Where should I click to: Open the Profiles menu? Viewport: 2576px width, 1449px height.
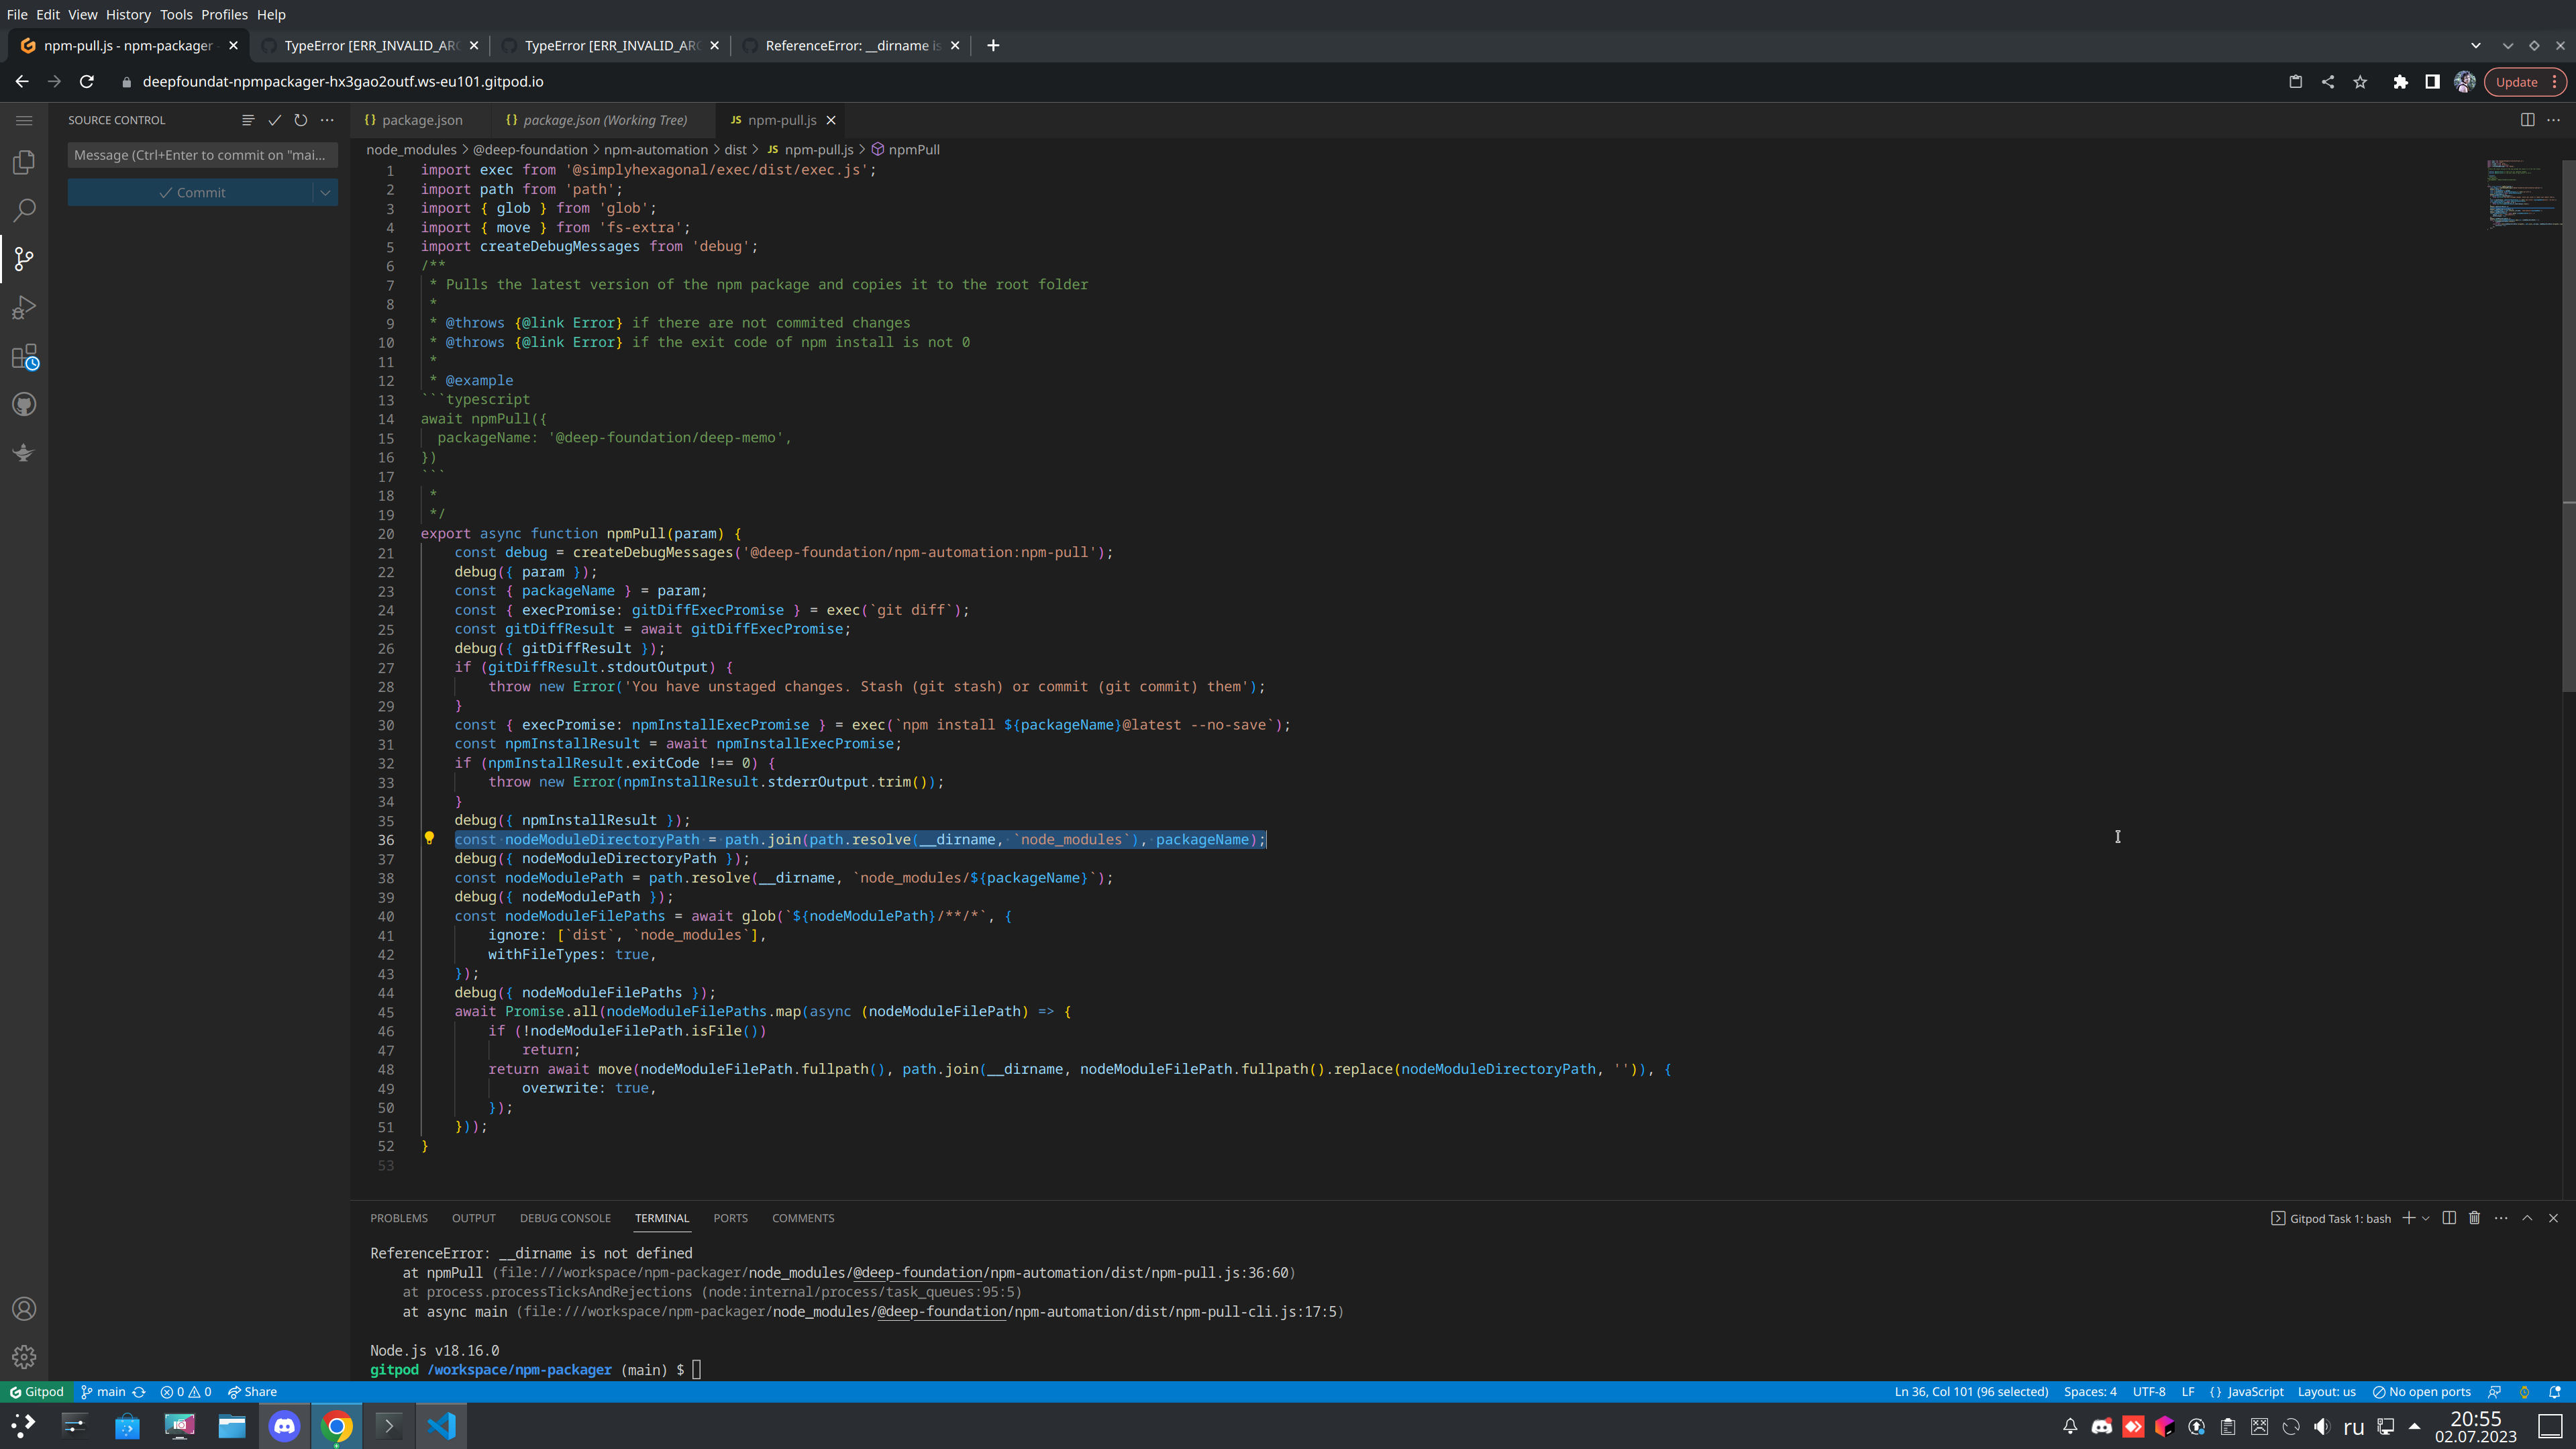(x=224, y=14)
